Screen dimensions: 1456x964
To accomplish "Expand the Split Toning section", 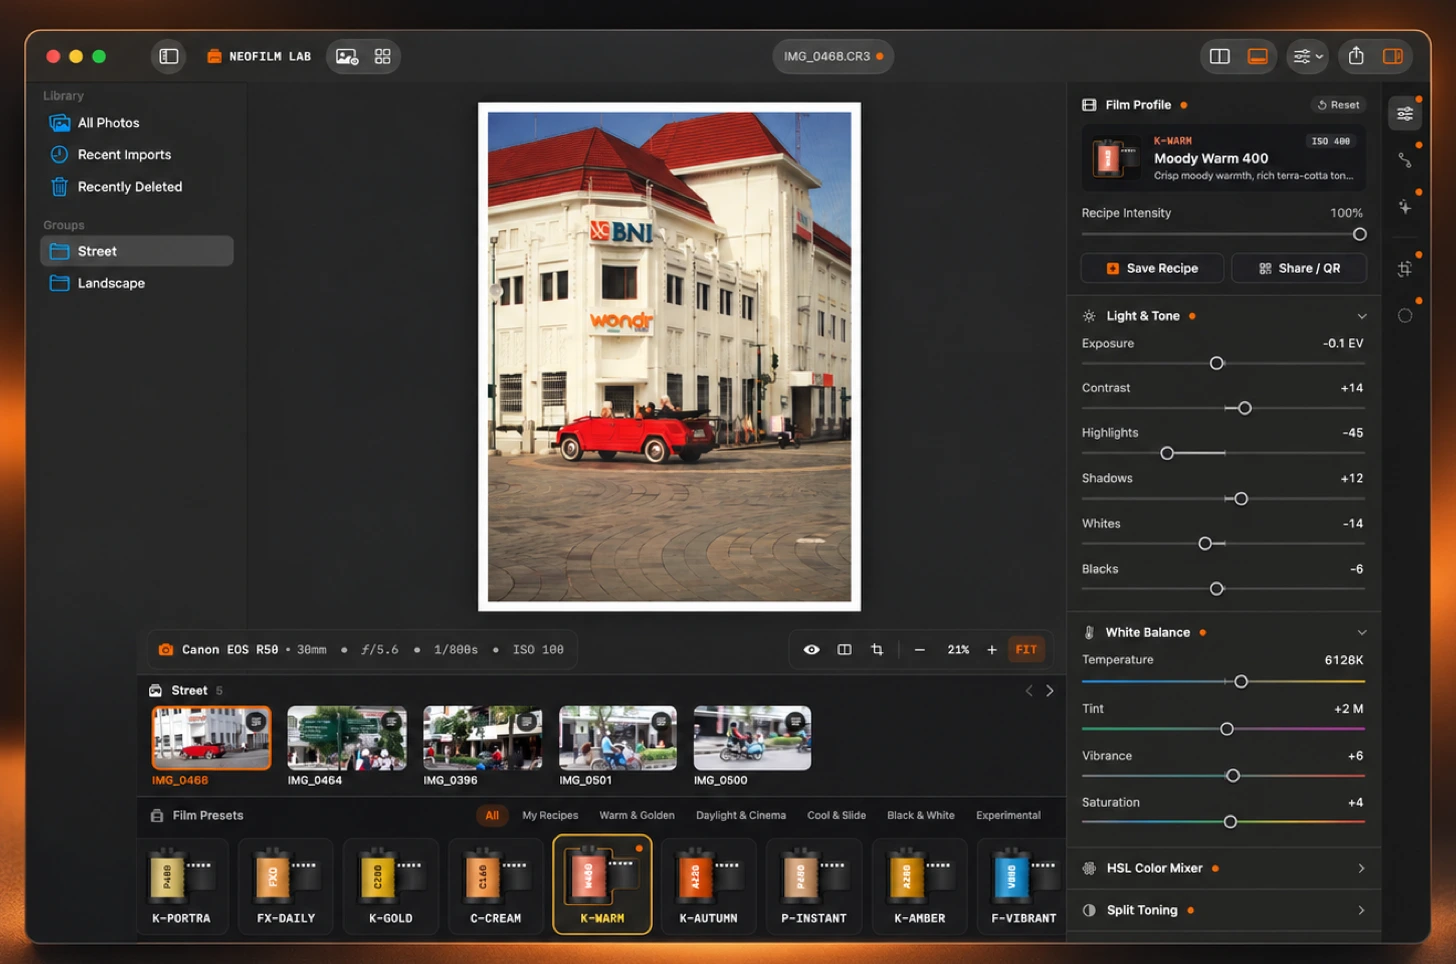I will (1361, 910).
